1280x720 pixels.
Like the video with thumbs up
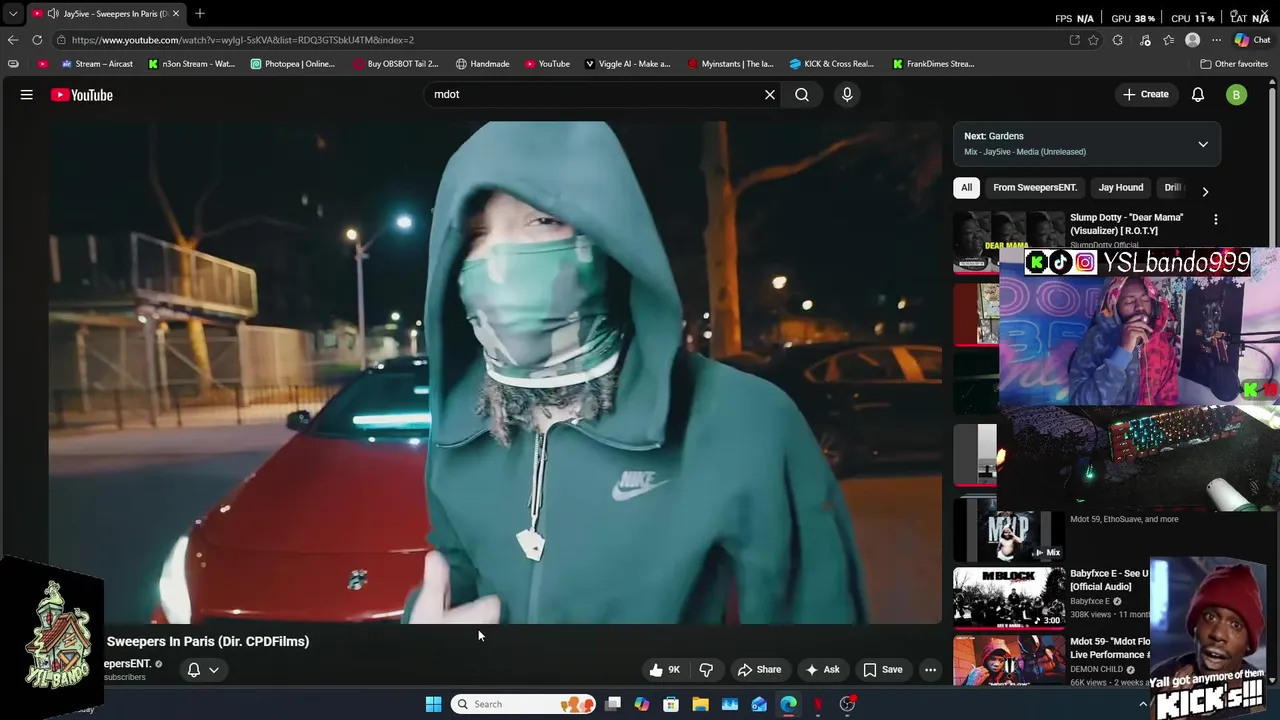coord(665,670)
